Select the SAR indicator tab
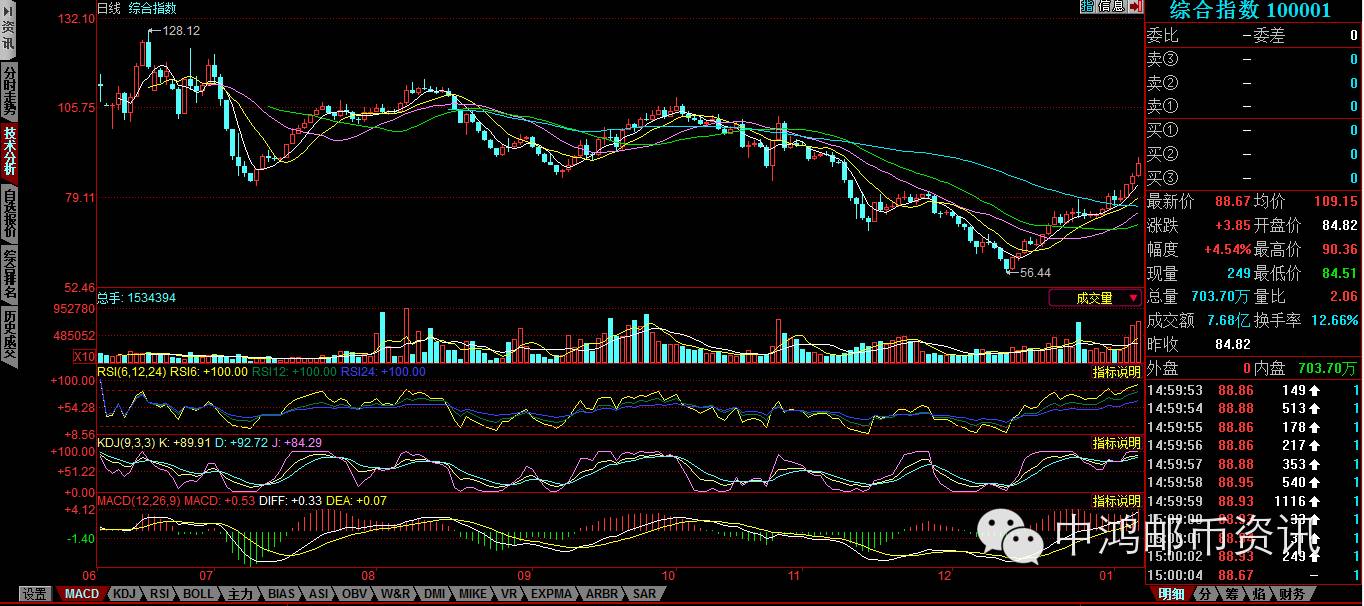 coord(644,594)
